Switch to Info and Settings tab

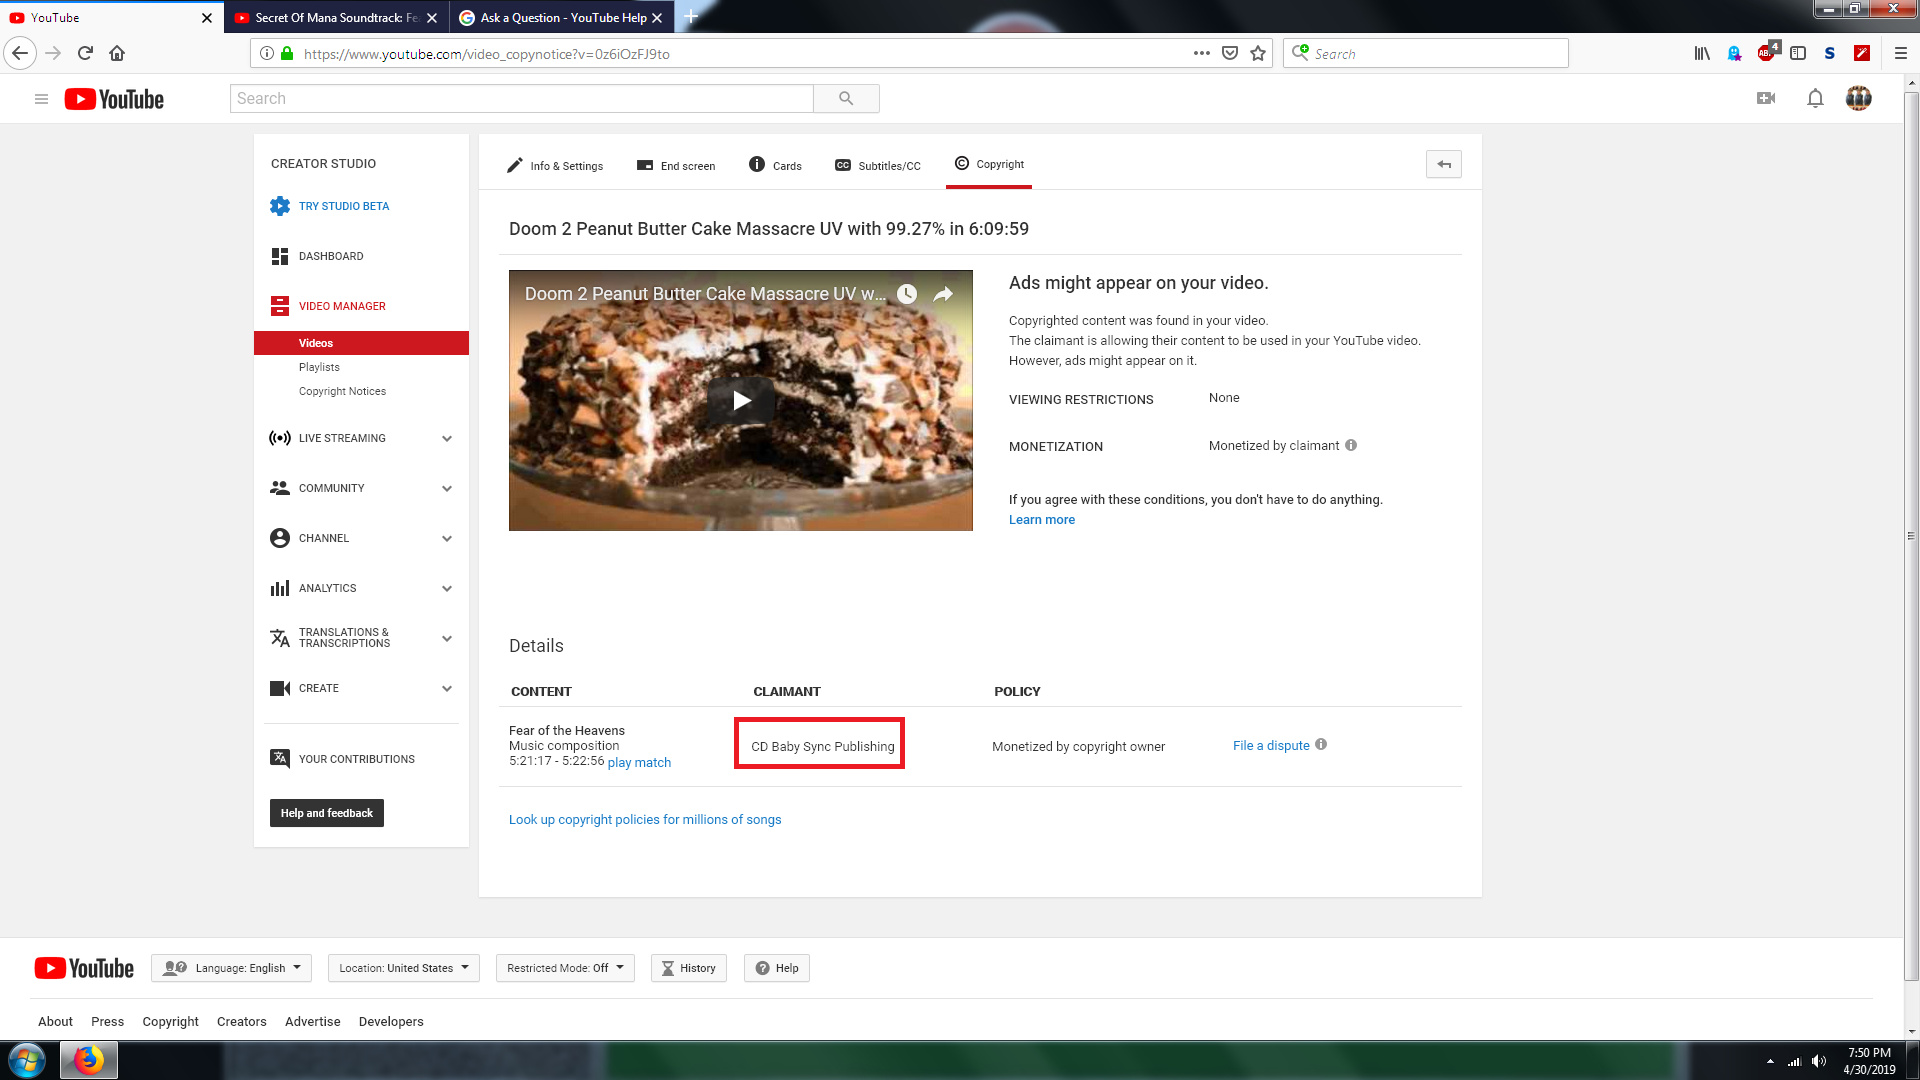(554, 164)
